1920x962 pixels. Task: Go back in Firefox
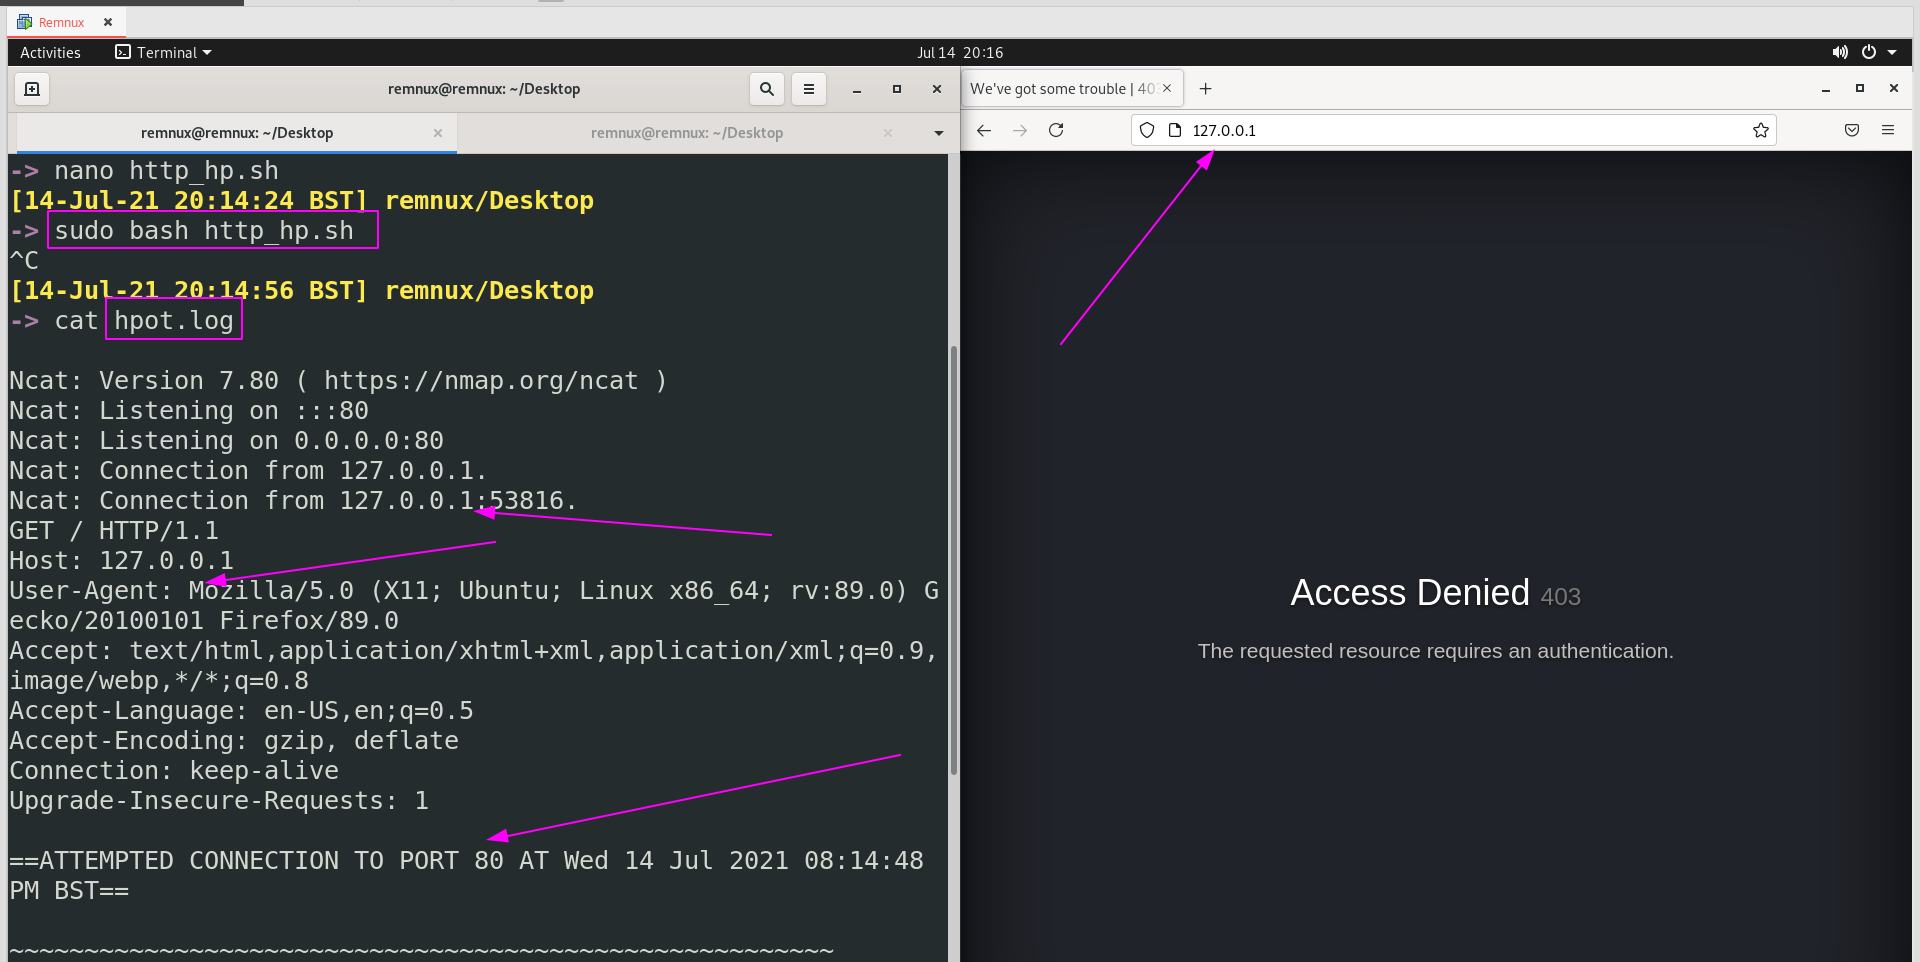point(984,130)
